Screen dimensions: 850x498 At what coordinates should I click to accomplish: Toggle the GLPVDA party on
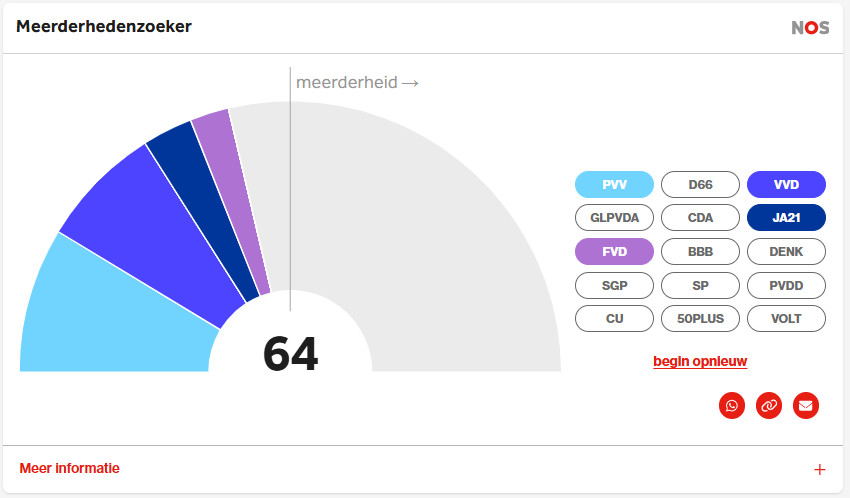(x=614, y=218)
